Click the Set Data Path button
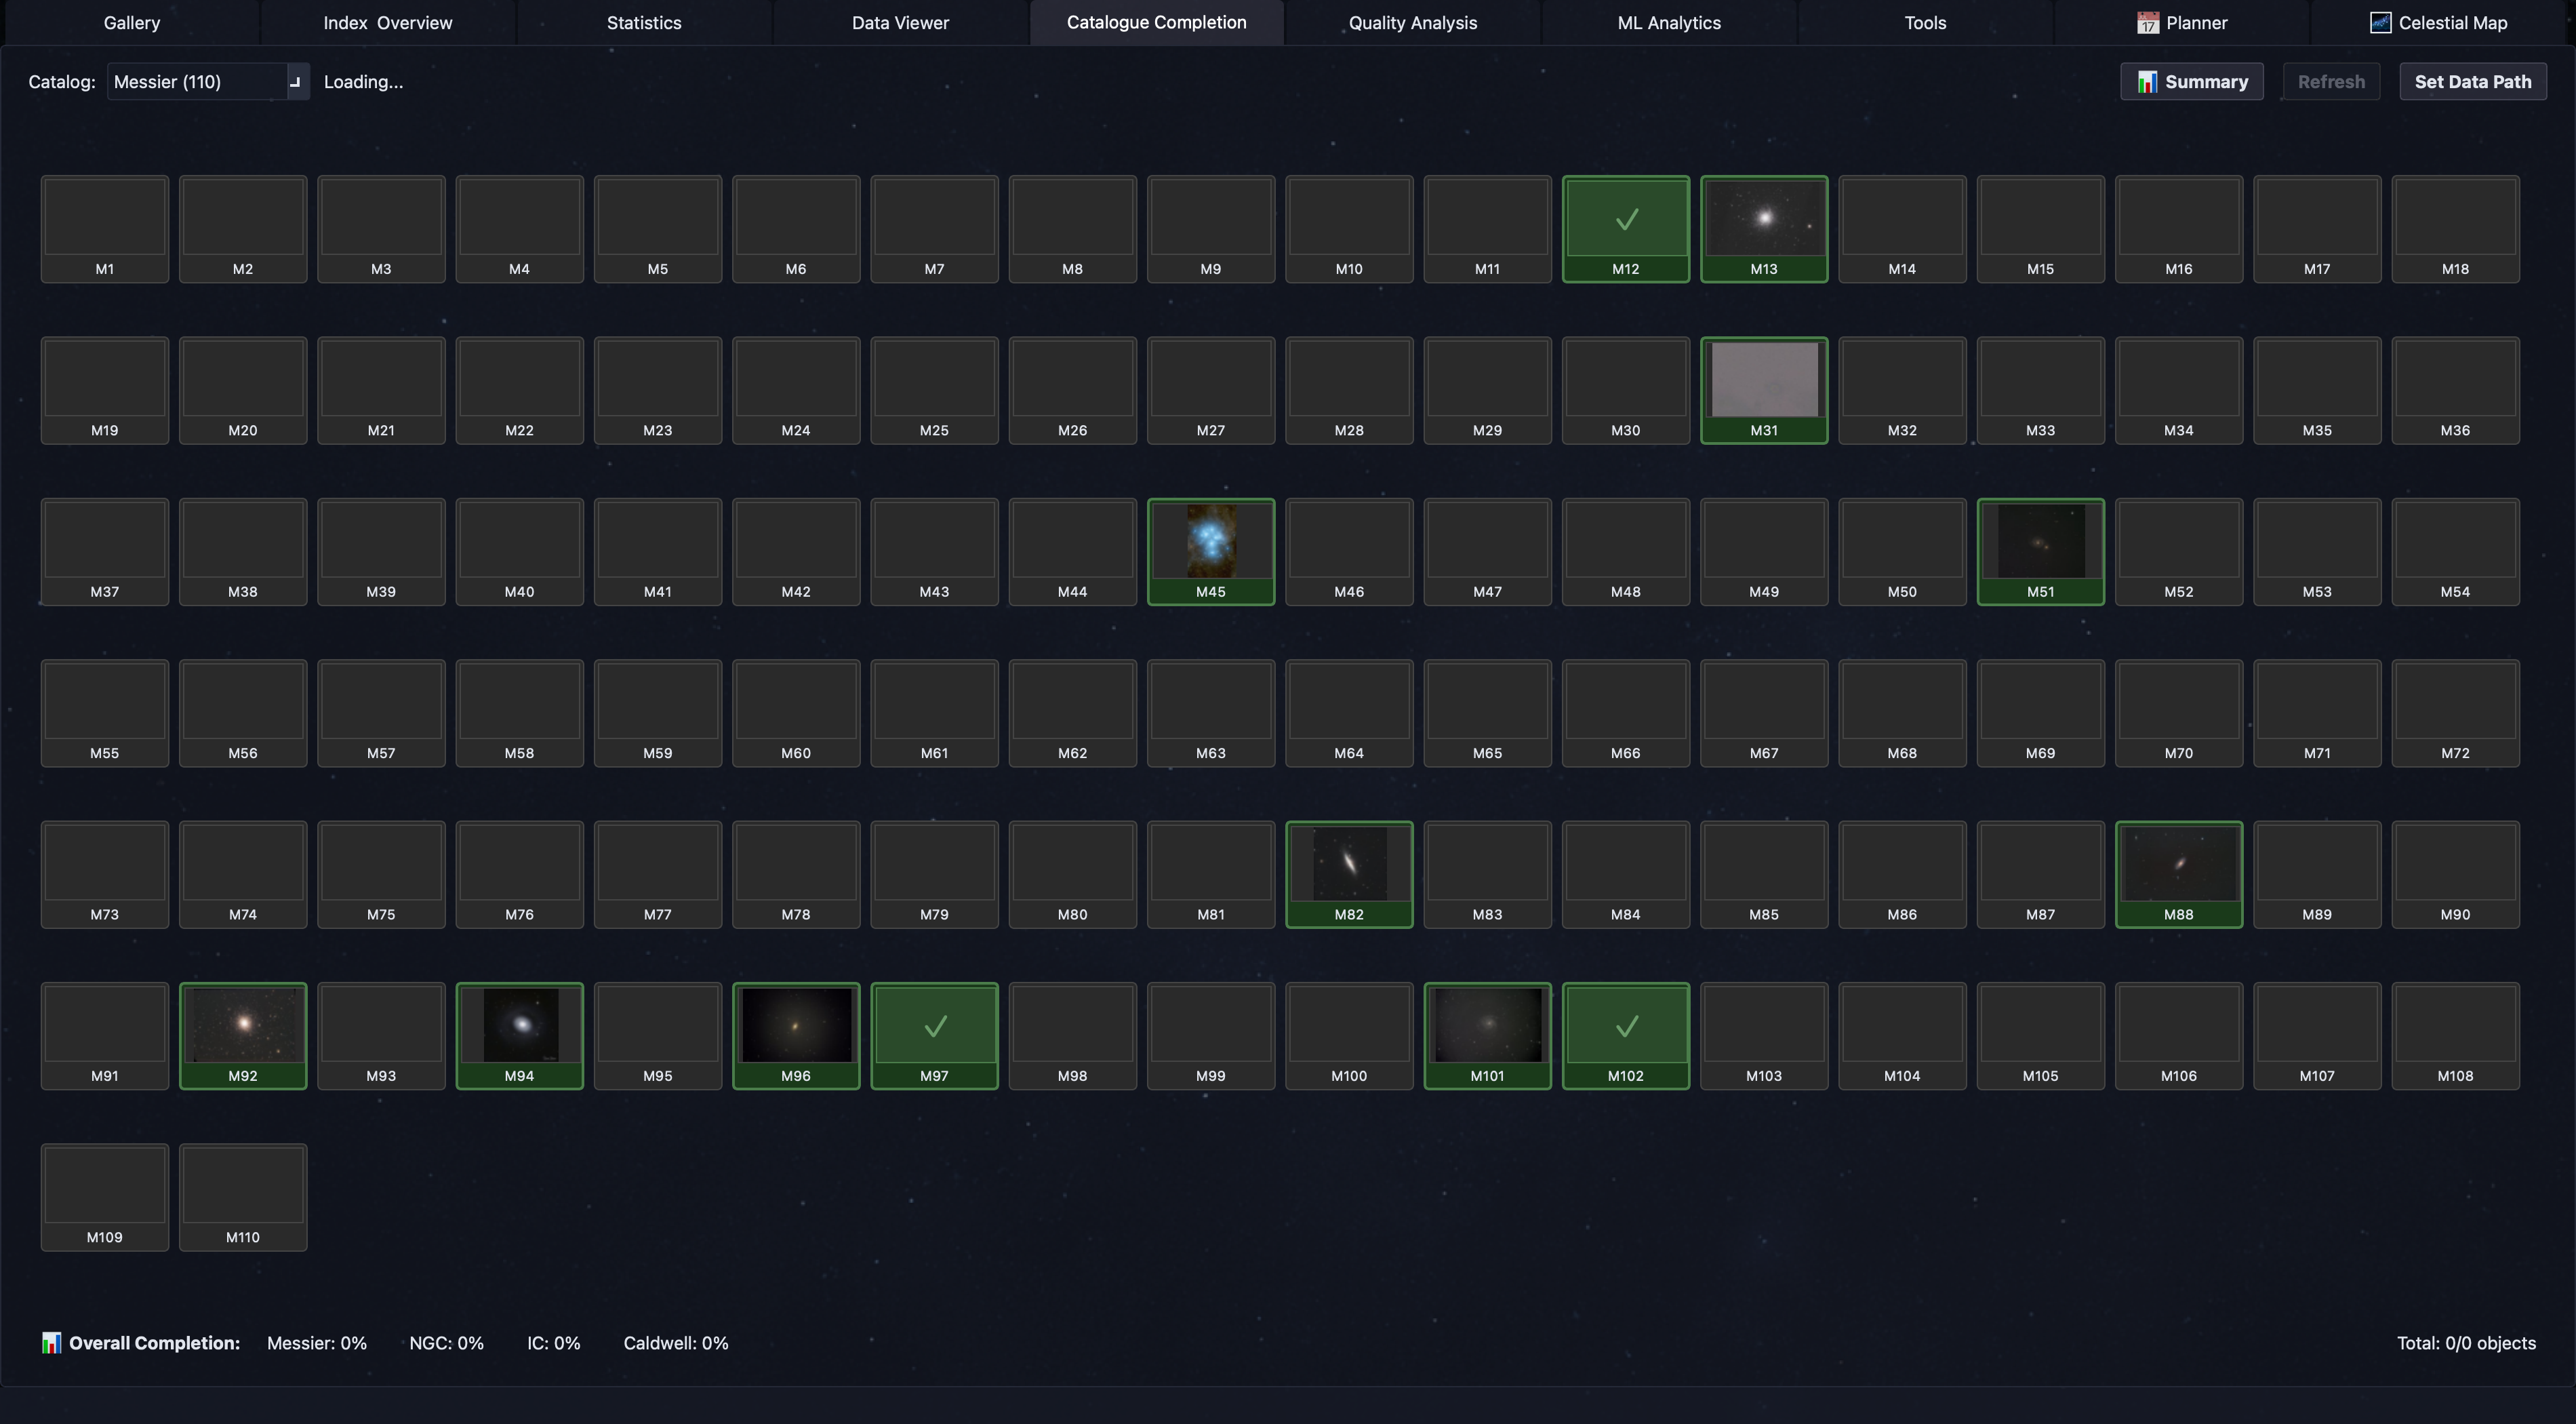Viewport: 2576px width, 1424px height. tap(2472, 82)
